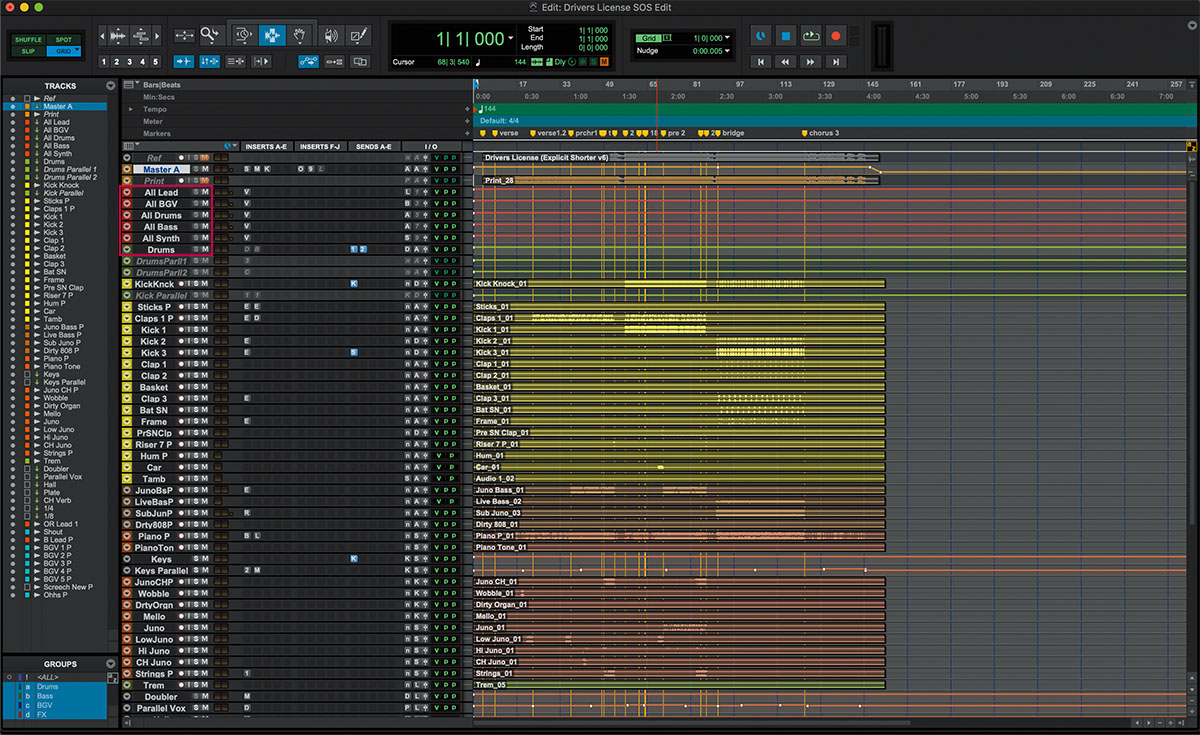1200x735 pixels.
Task: Select the Zoomer tool
Action: point(210,35)
